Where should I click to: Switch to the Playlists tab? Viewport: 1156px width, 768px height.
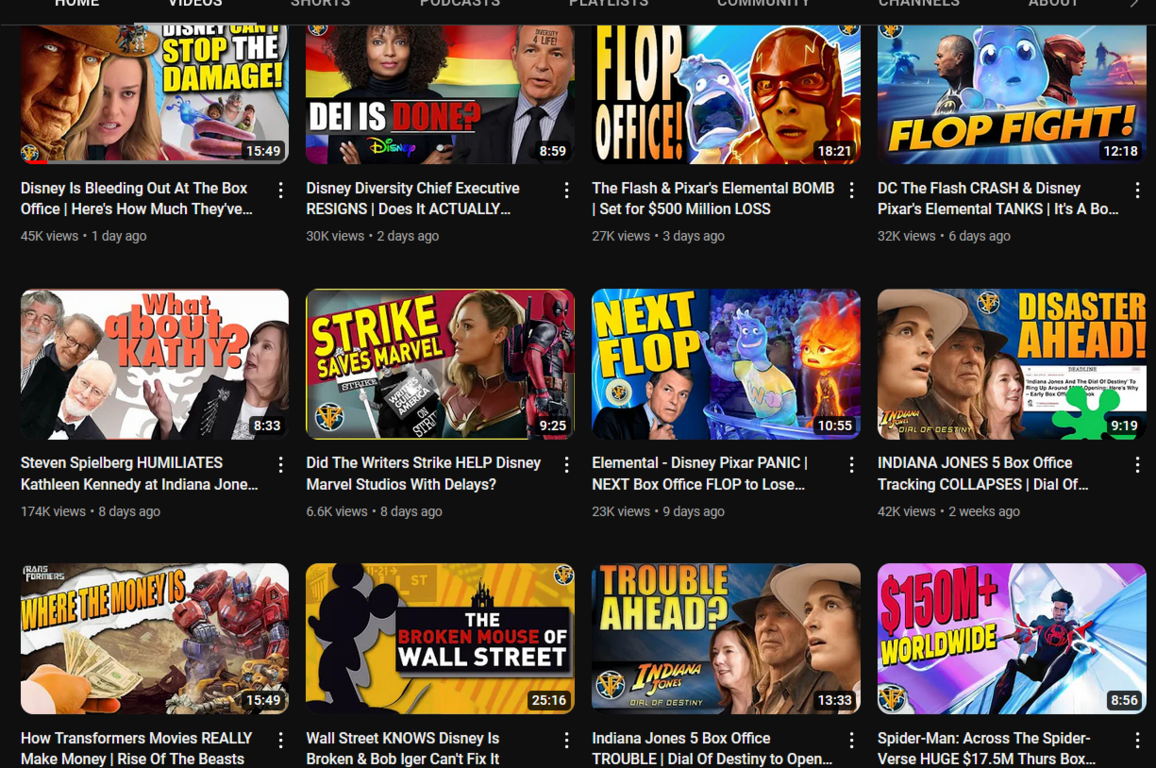608,4
